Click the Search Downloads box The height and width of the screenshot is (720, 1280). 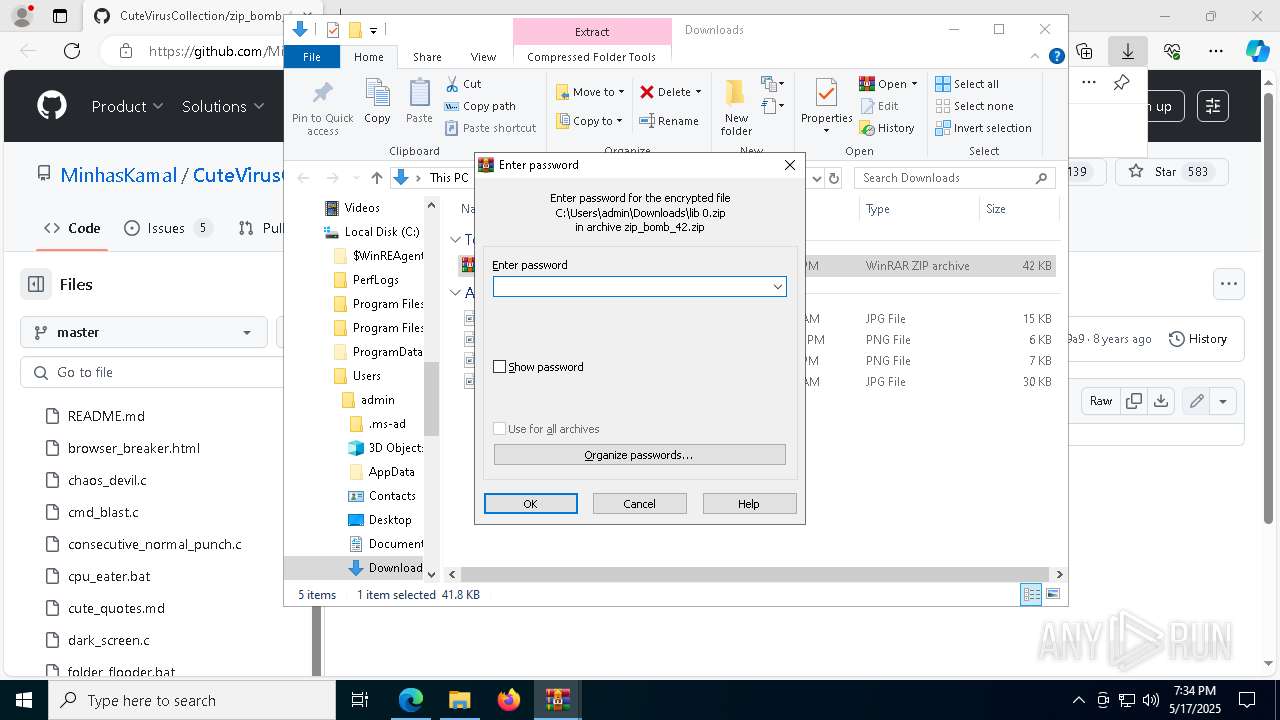954,178
